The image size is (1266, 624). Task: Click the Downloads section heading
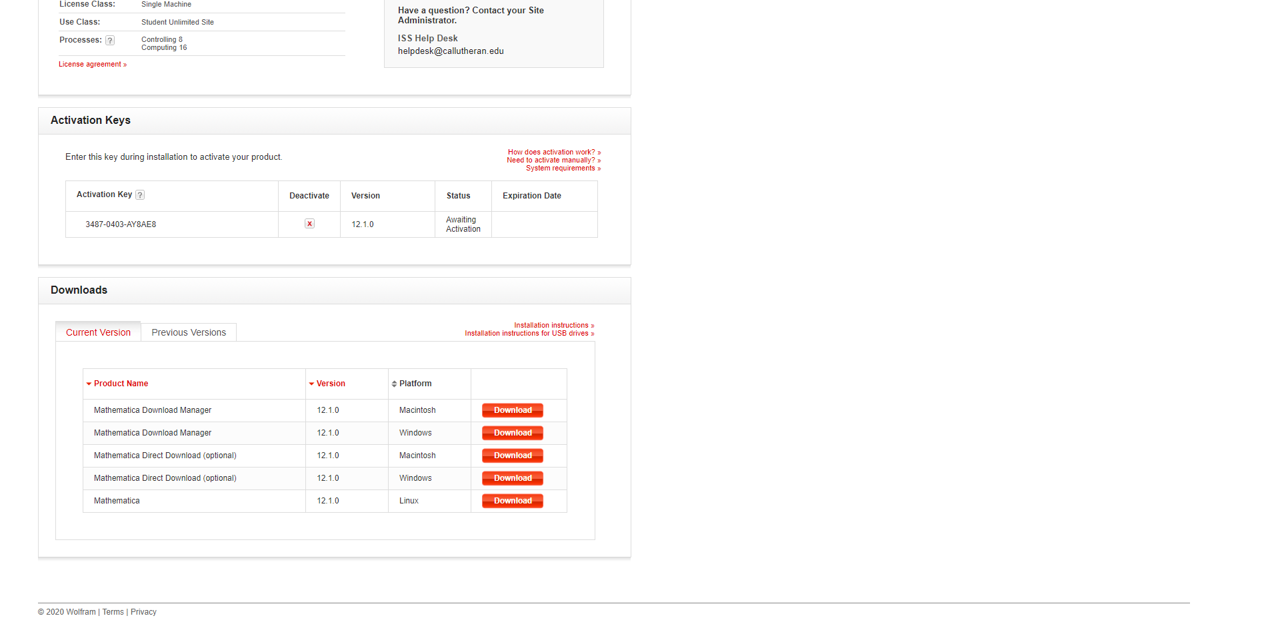click(x=79, y=290)
